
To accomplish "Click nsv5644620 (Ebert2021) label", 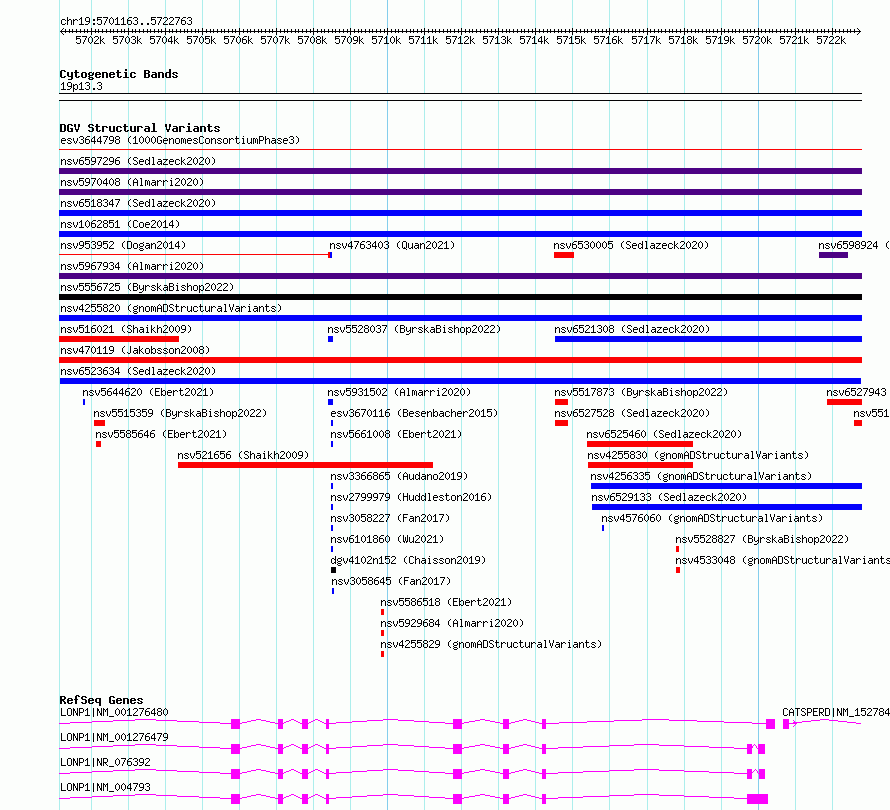I will point(148,392).
